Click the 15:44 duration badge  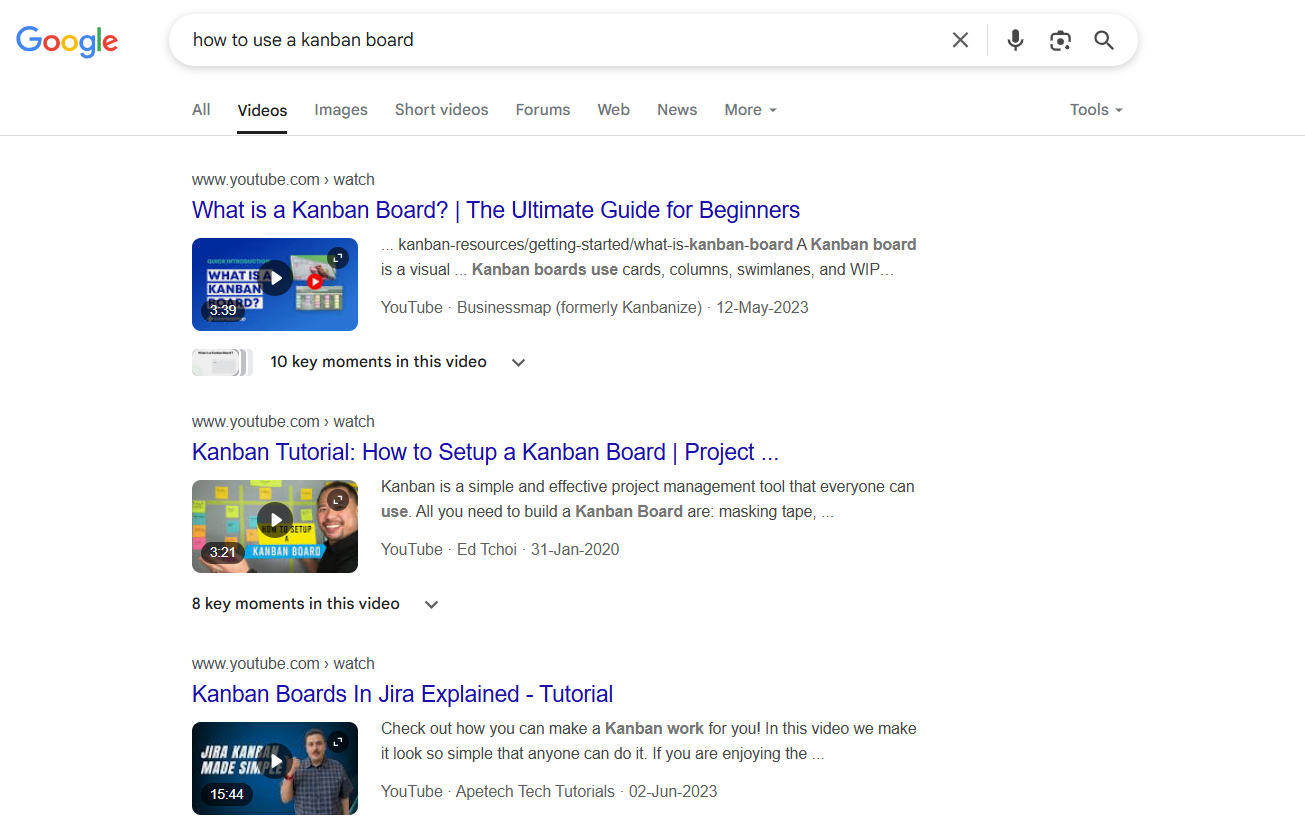227,795
